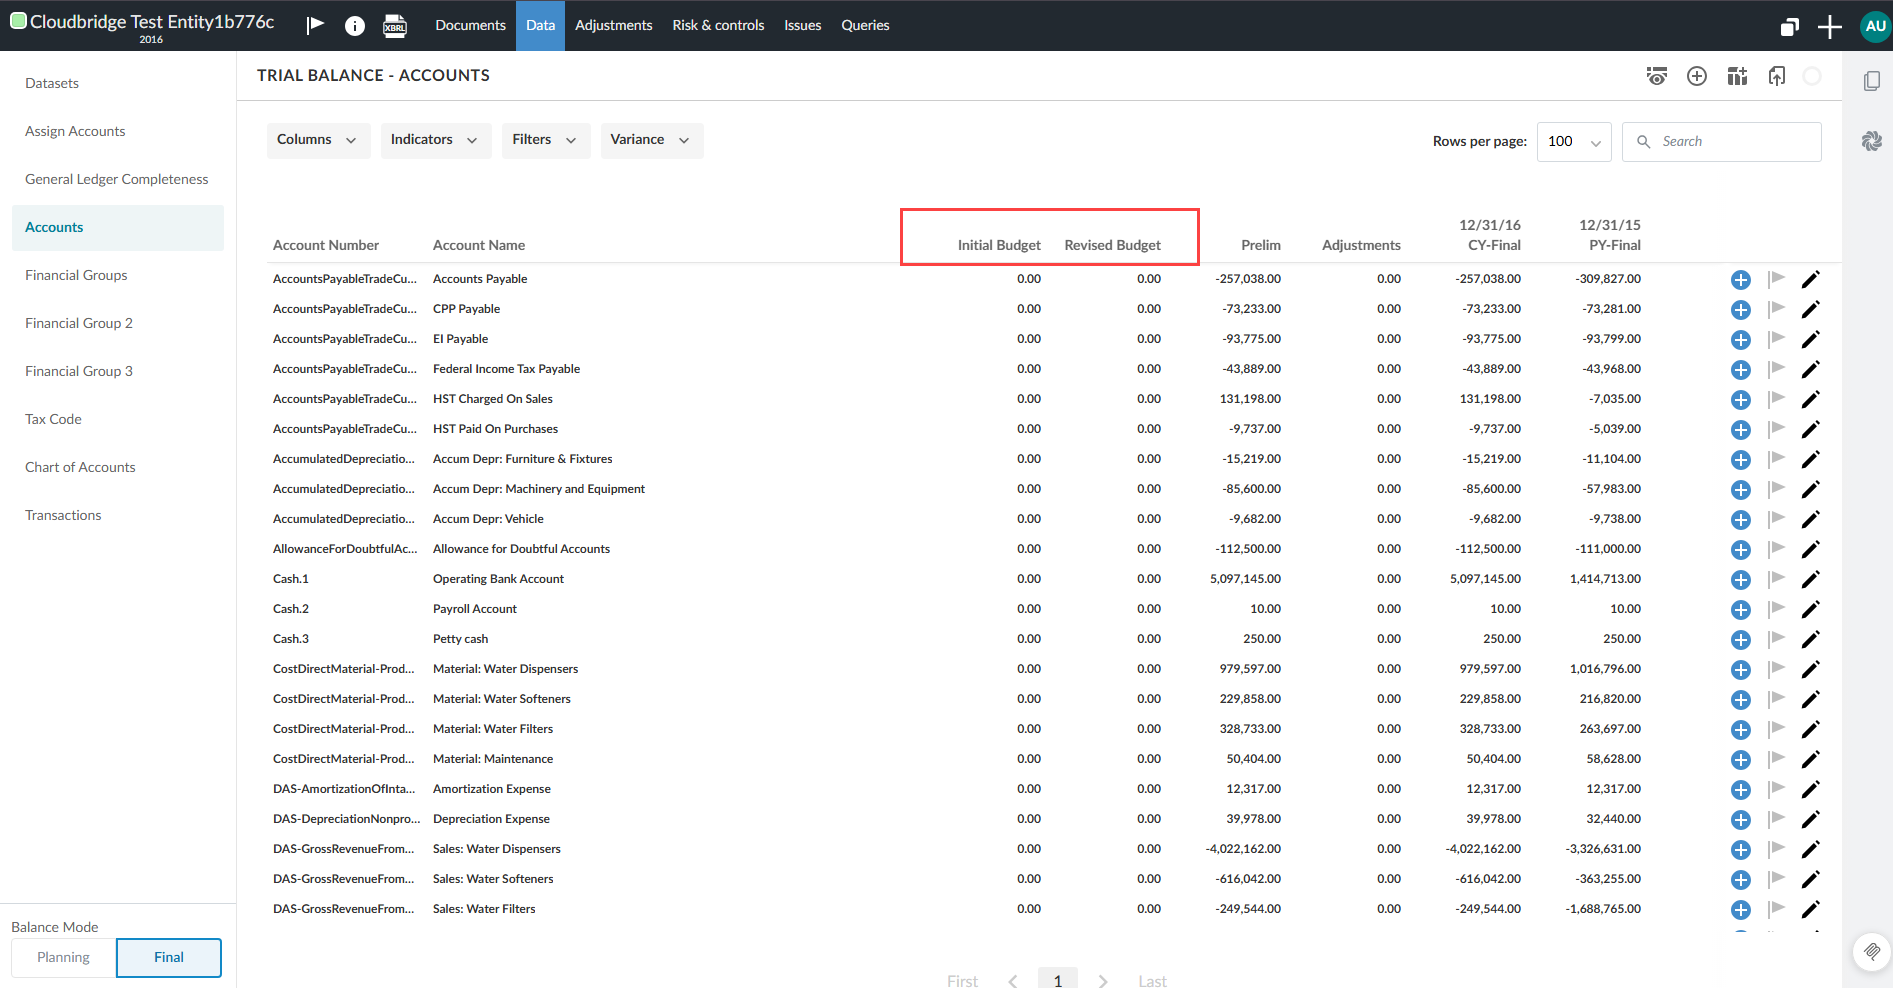Open the Issues menu

[803, 26]
